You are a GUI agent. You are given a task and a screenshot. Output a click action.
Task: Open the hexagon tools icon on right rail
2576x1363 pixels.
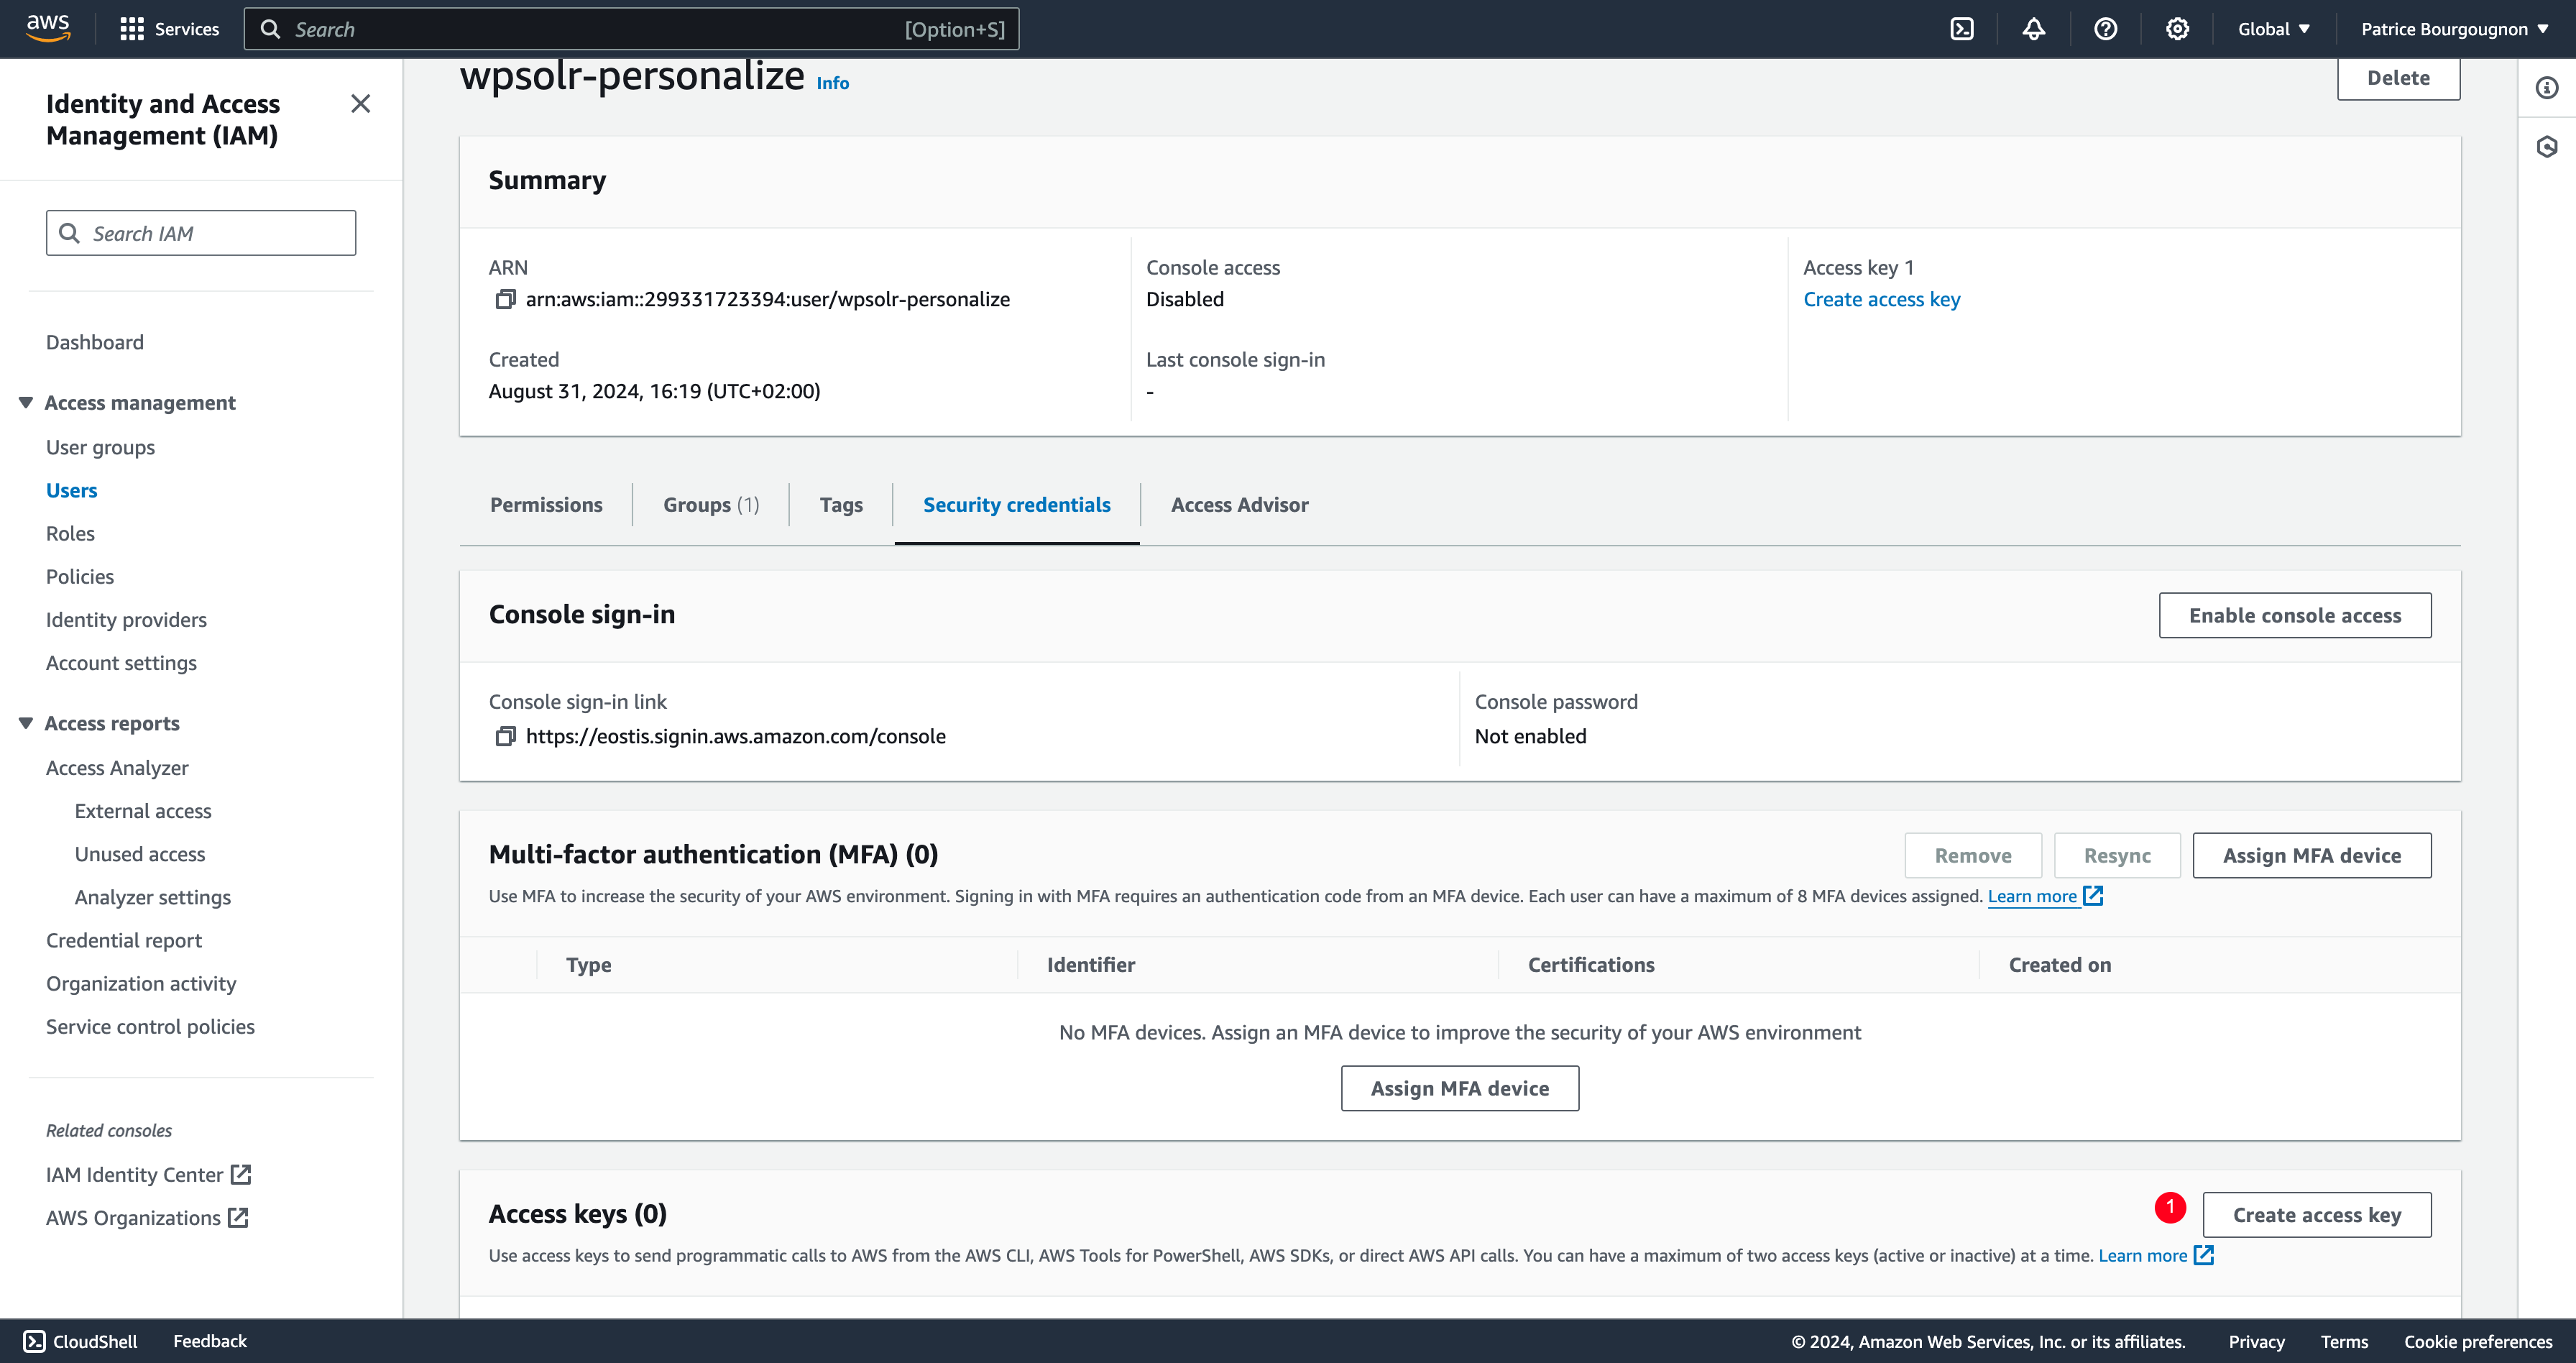coord(2547,147)
